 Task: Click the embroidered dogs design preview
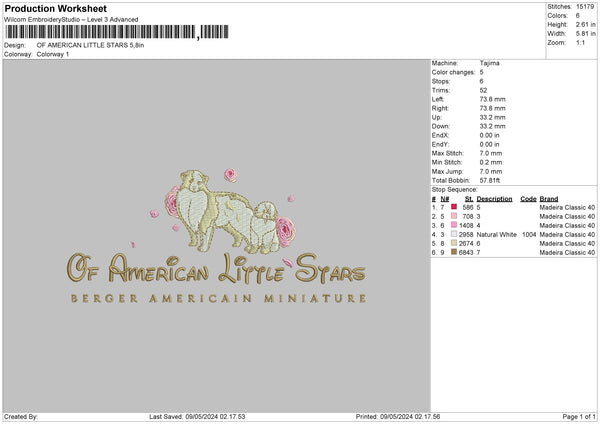click(230, 212)
